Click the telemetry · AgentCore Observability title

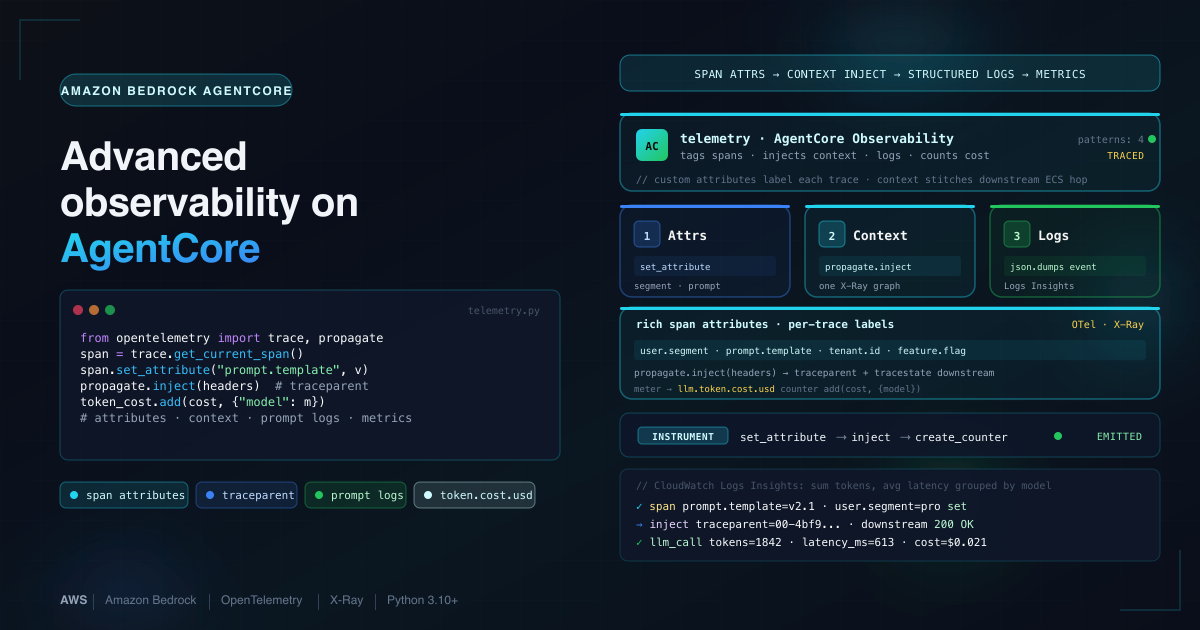(x=817, y=139)
